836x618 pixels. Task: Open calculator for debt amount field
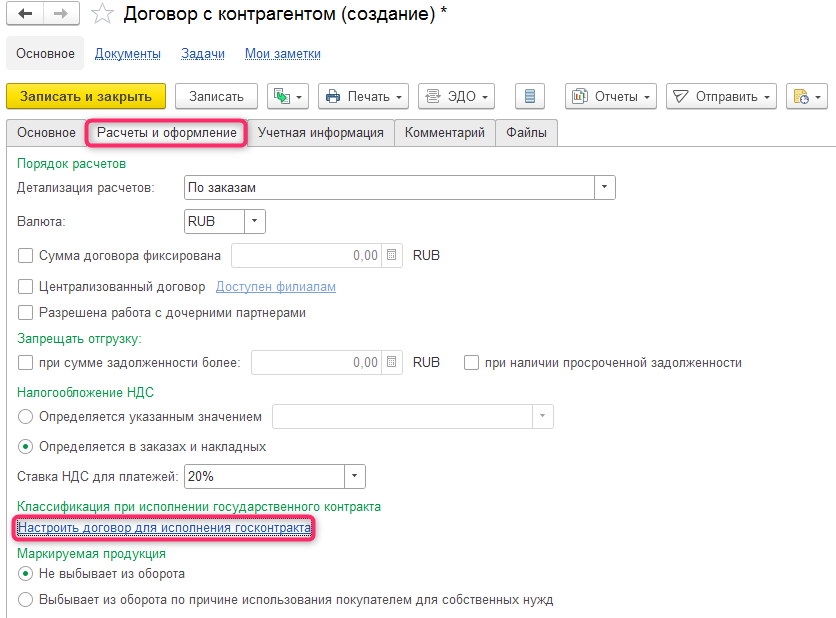click(392, 362)
